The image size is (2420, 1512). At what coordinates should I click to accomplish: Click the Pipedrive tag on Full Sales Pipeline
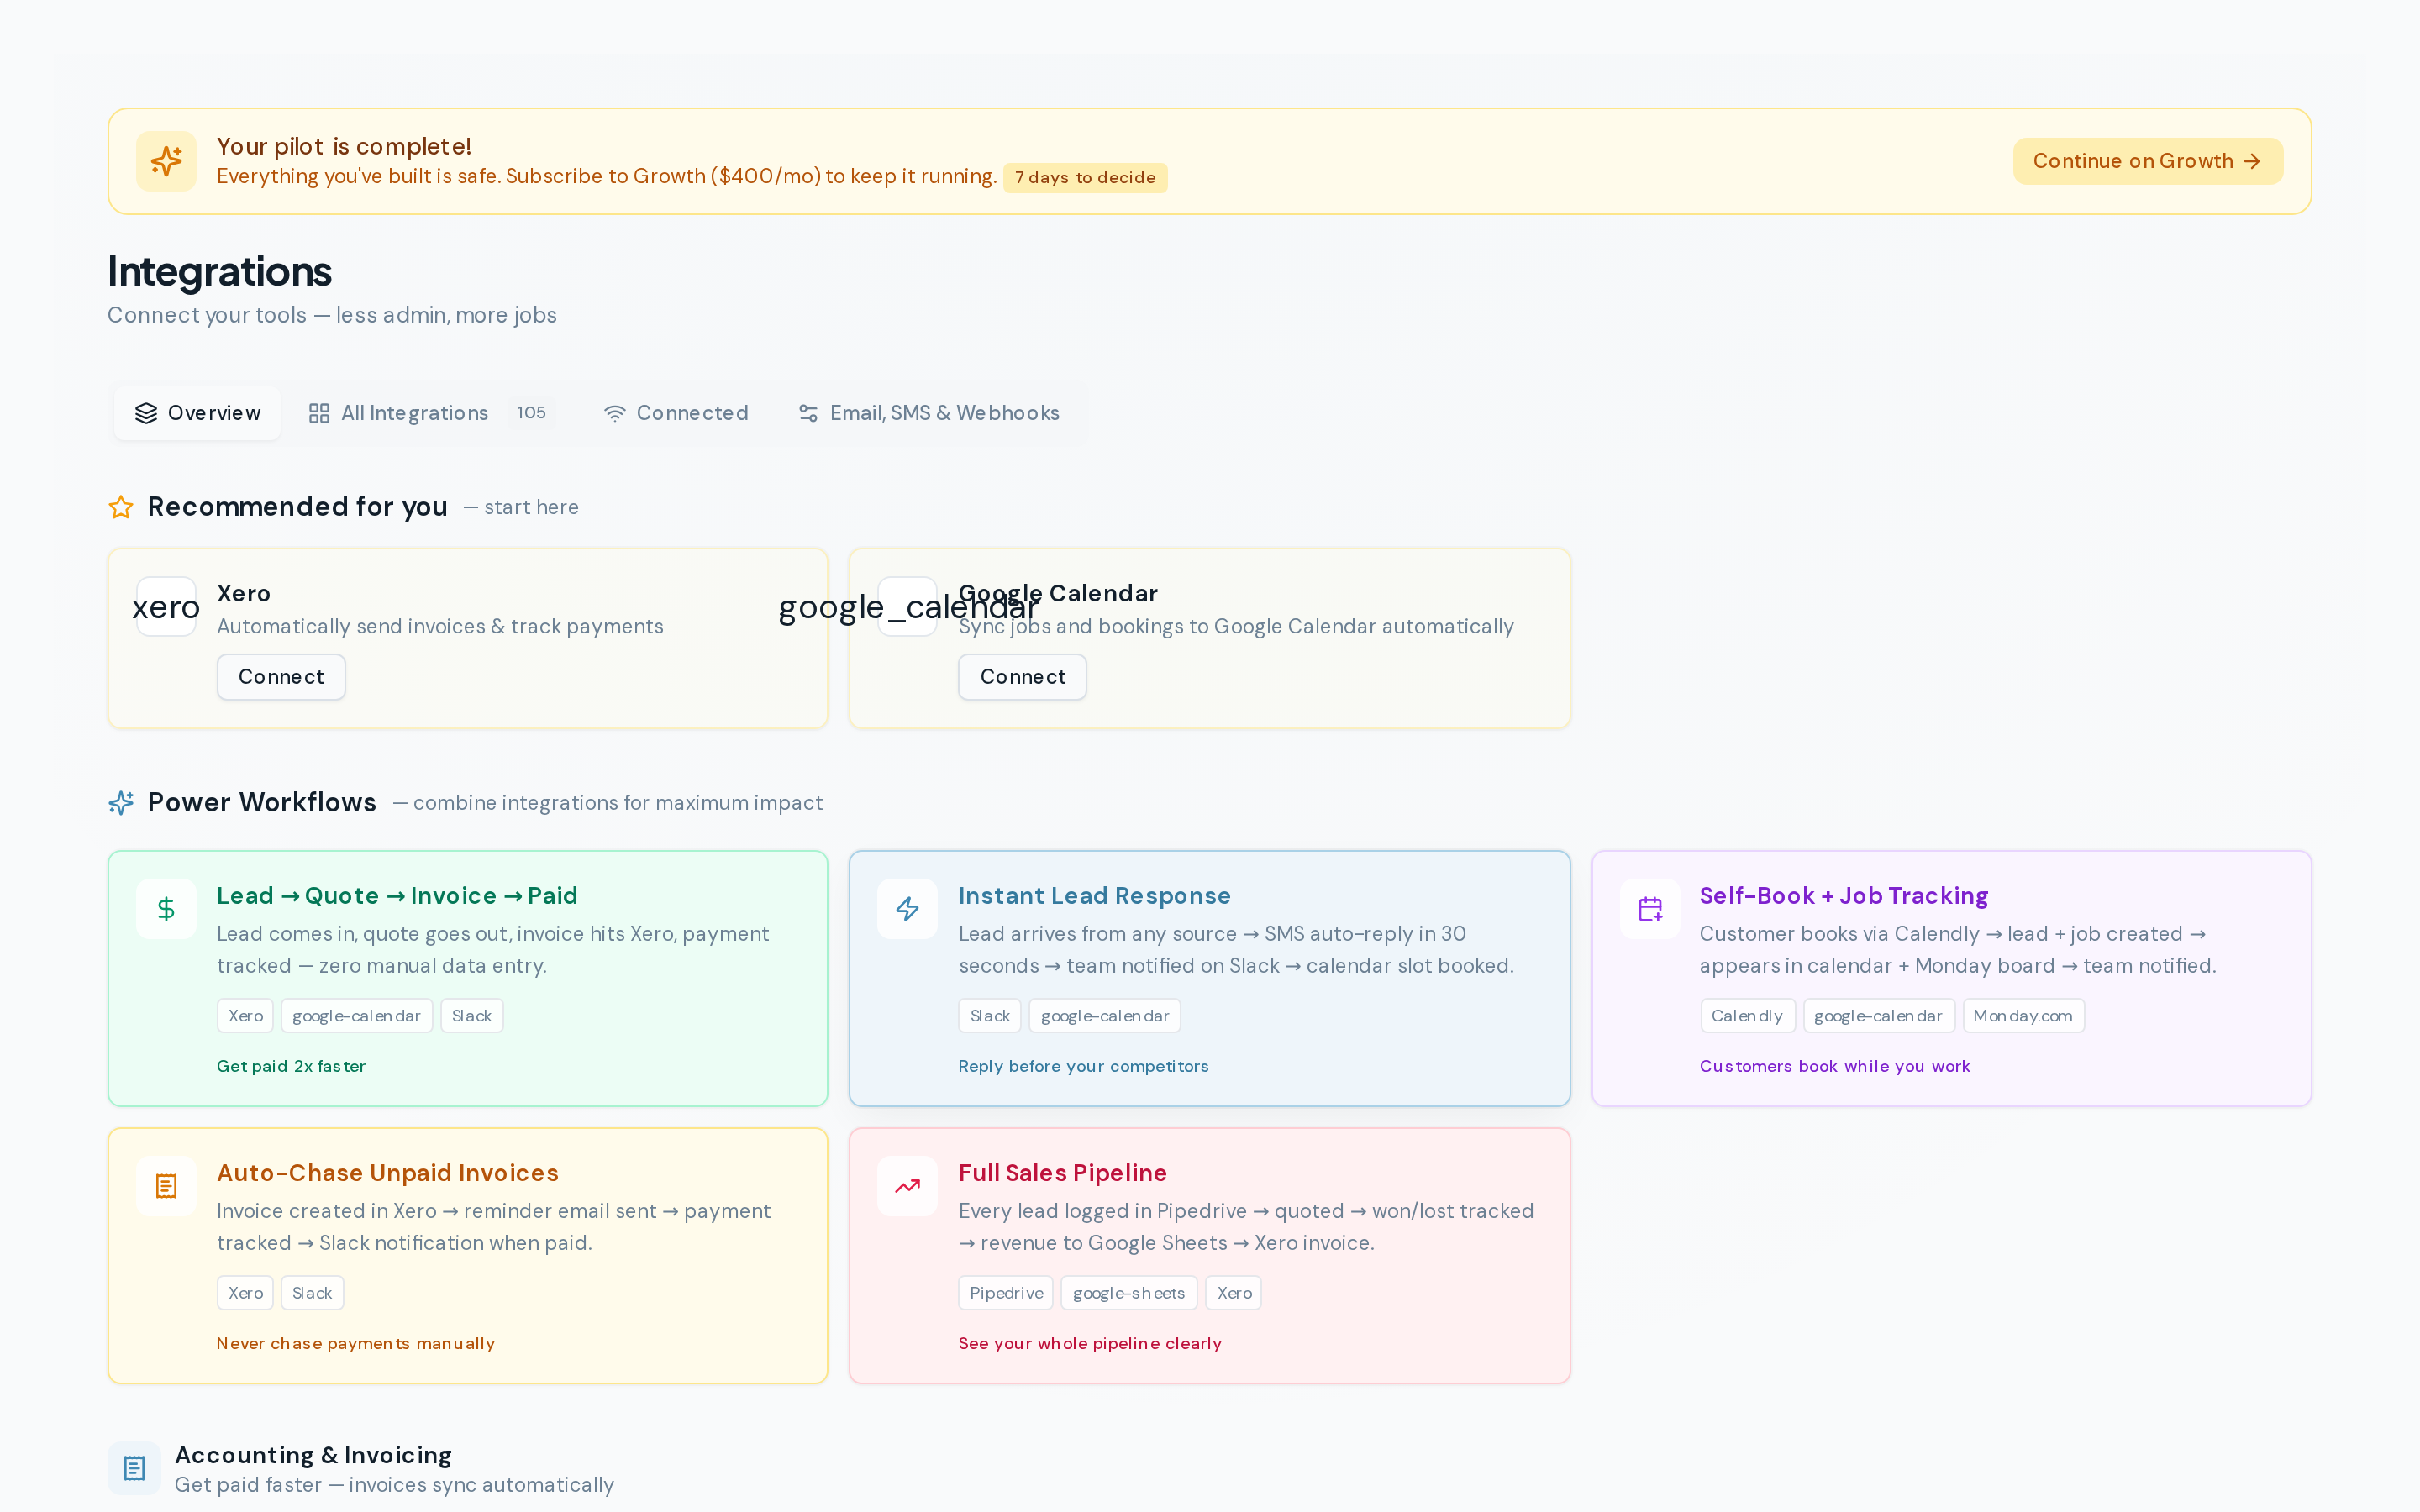pos(1006,1293)
